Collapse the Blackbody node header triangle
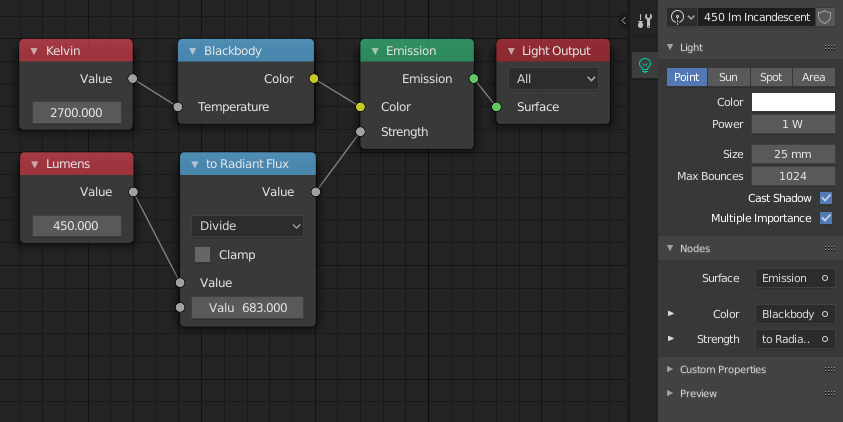 [192, 51]
